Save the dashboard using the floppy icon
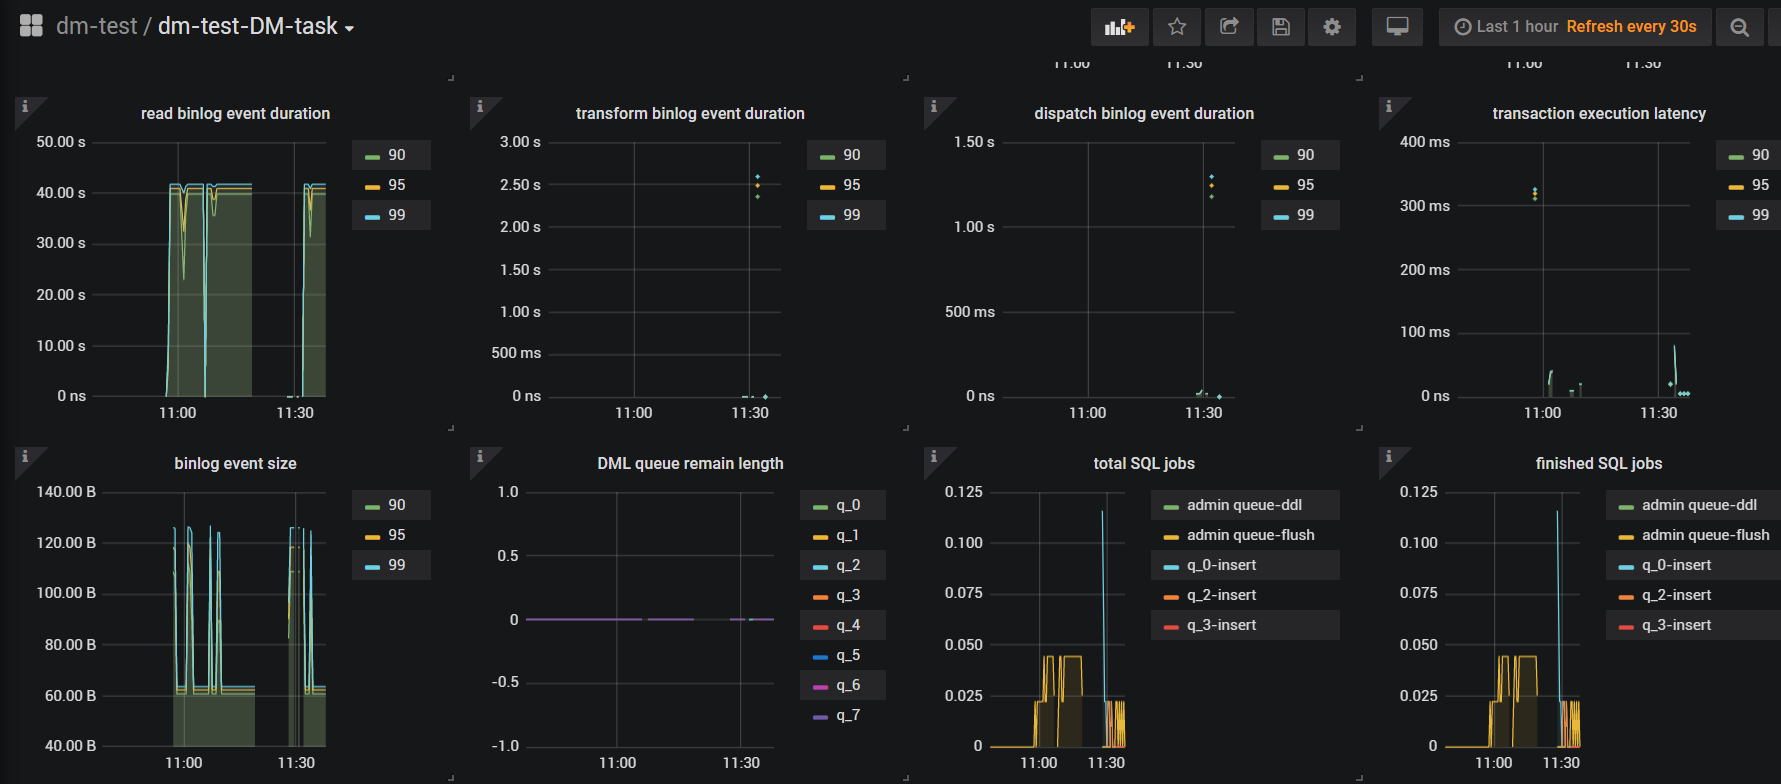Screen dimensions: 1781x784 [1280, 27]
